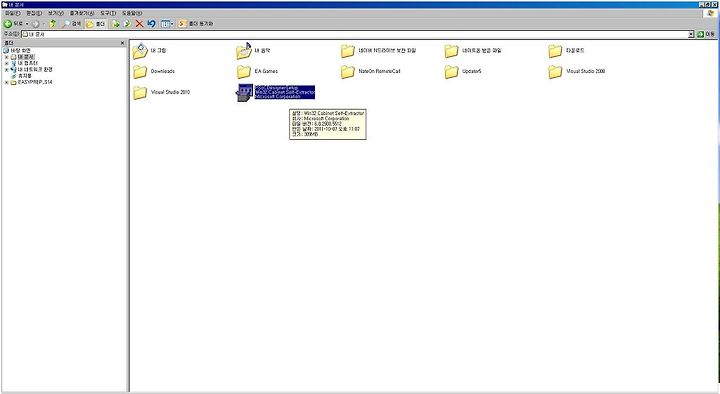Expand the 내 문서 tree node

[x=6, y=57]
